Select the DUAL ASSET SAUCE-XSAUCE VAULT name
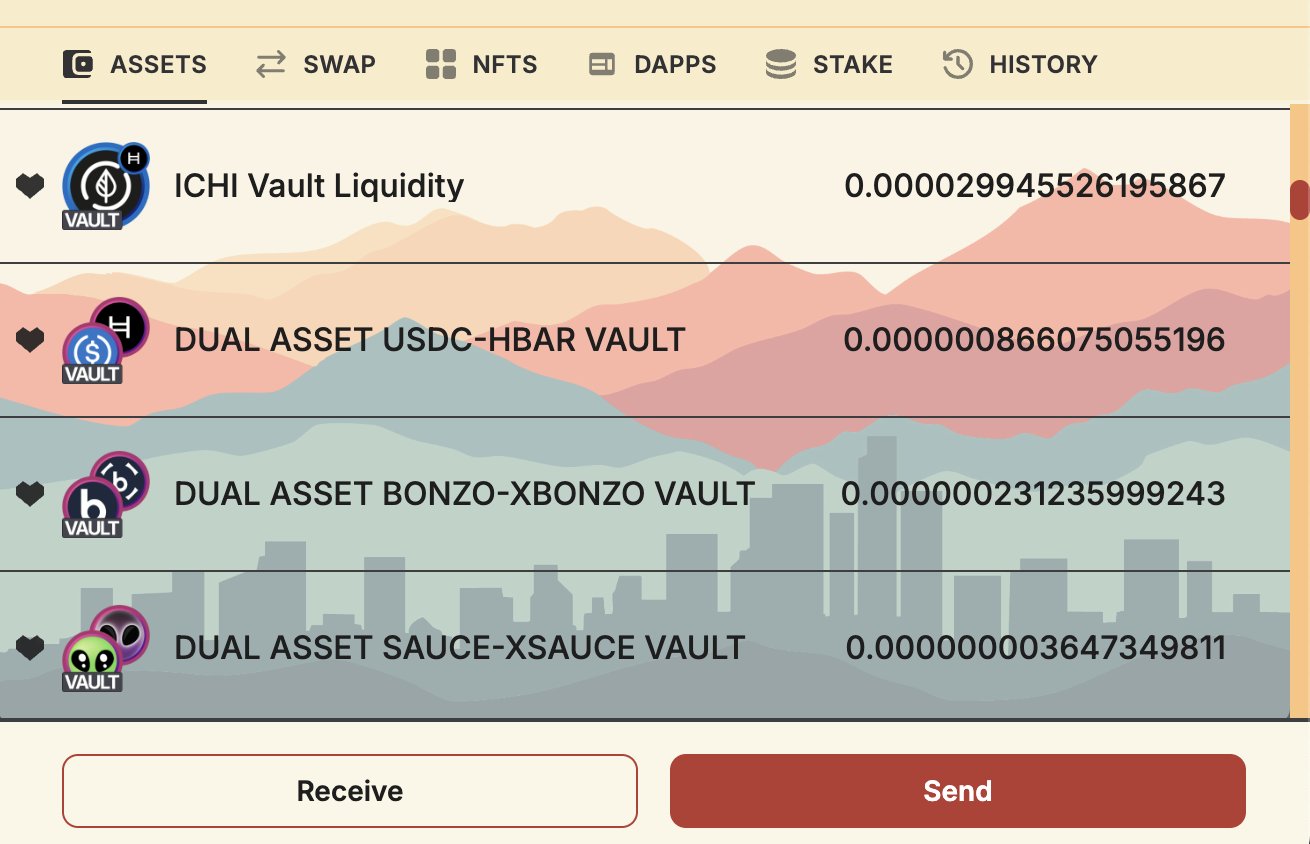The image size is (1310, 844). (x=459, y=648)
